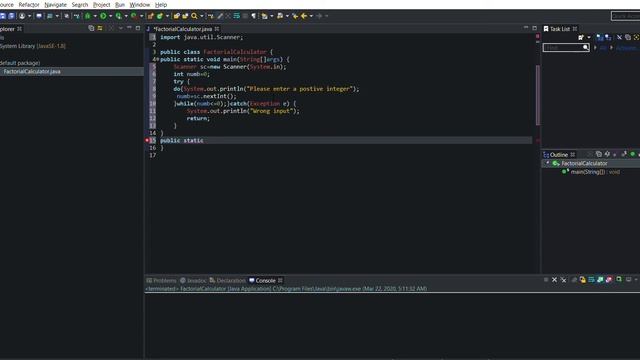Click the JRE System Library entry

pyautogui.click(x=33, y=46)
